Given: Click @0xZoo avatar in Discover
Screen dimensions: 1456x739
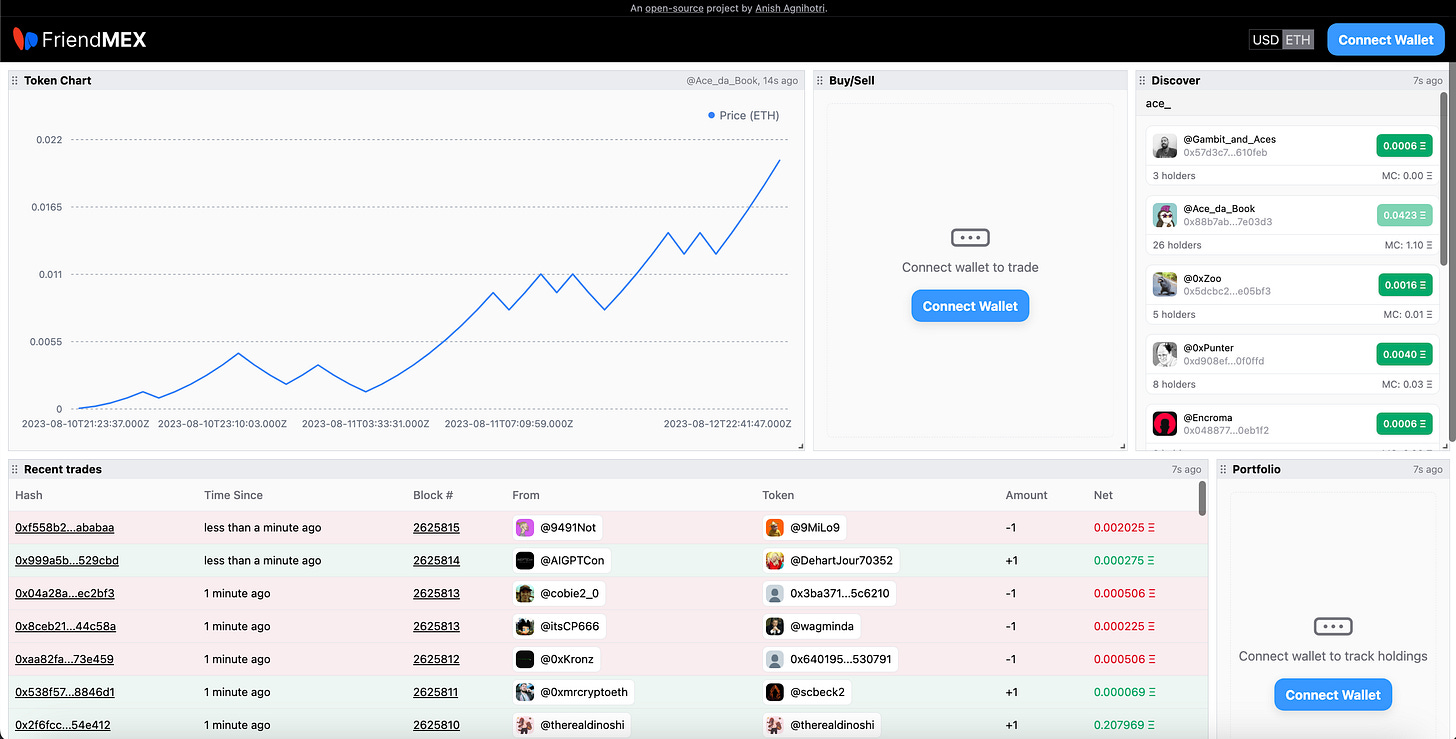Looking at the screenshot, I should point(1165,285).
